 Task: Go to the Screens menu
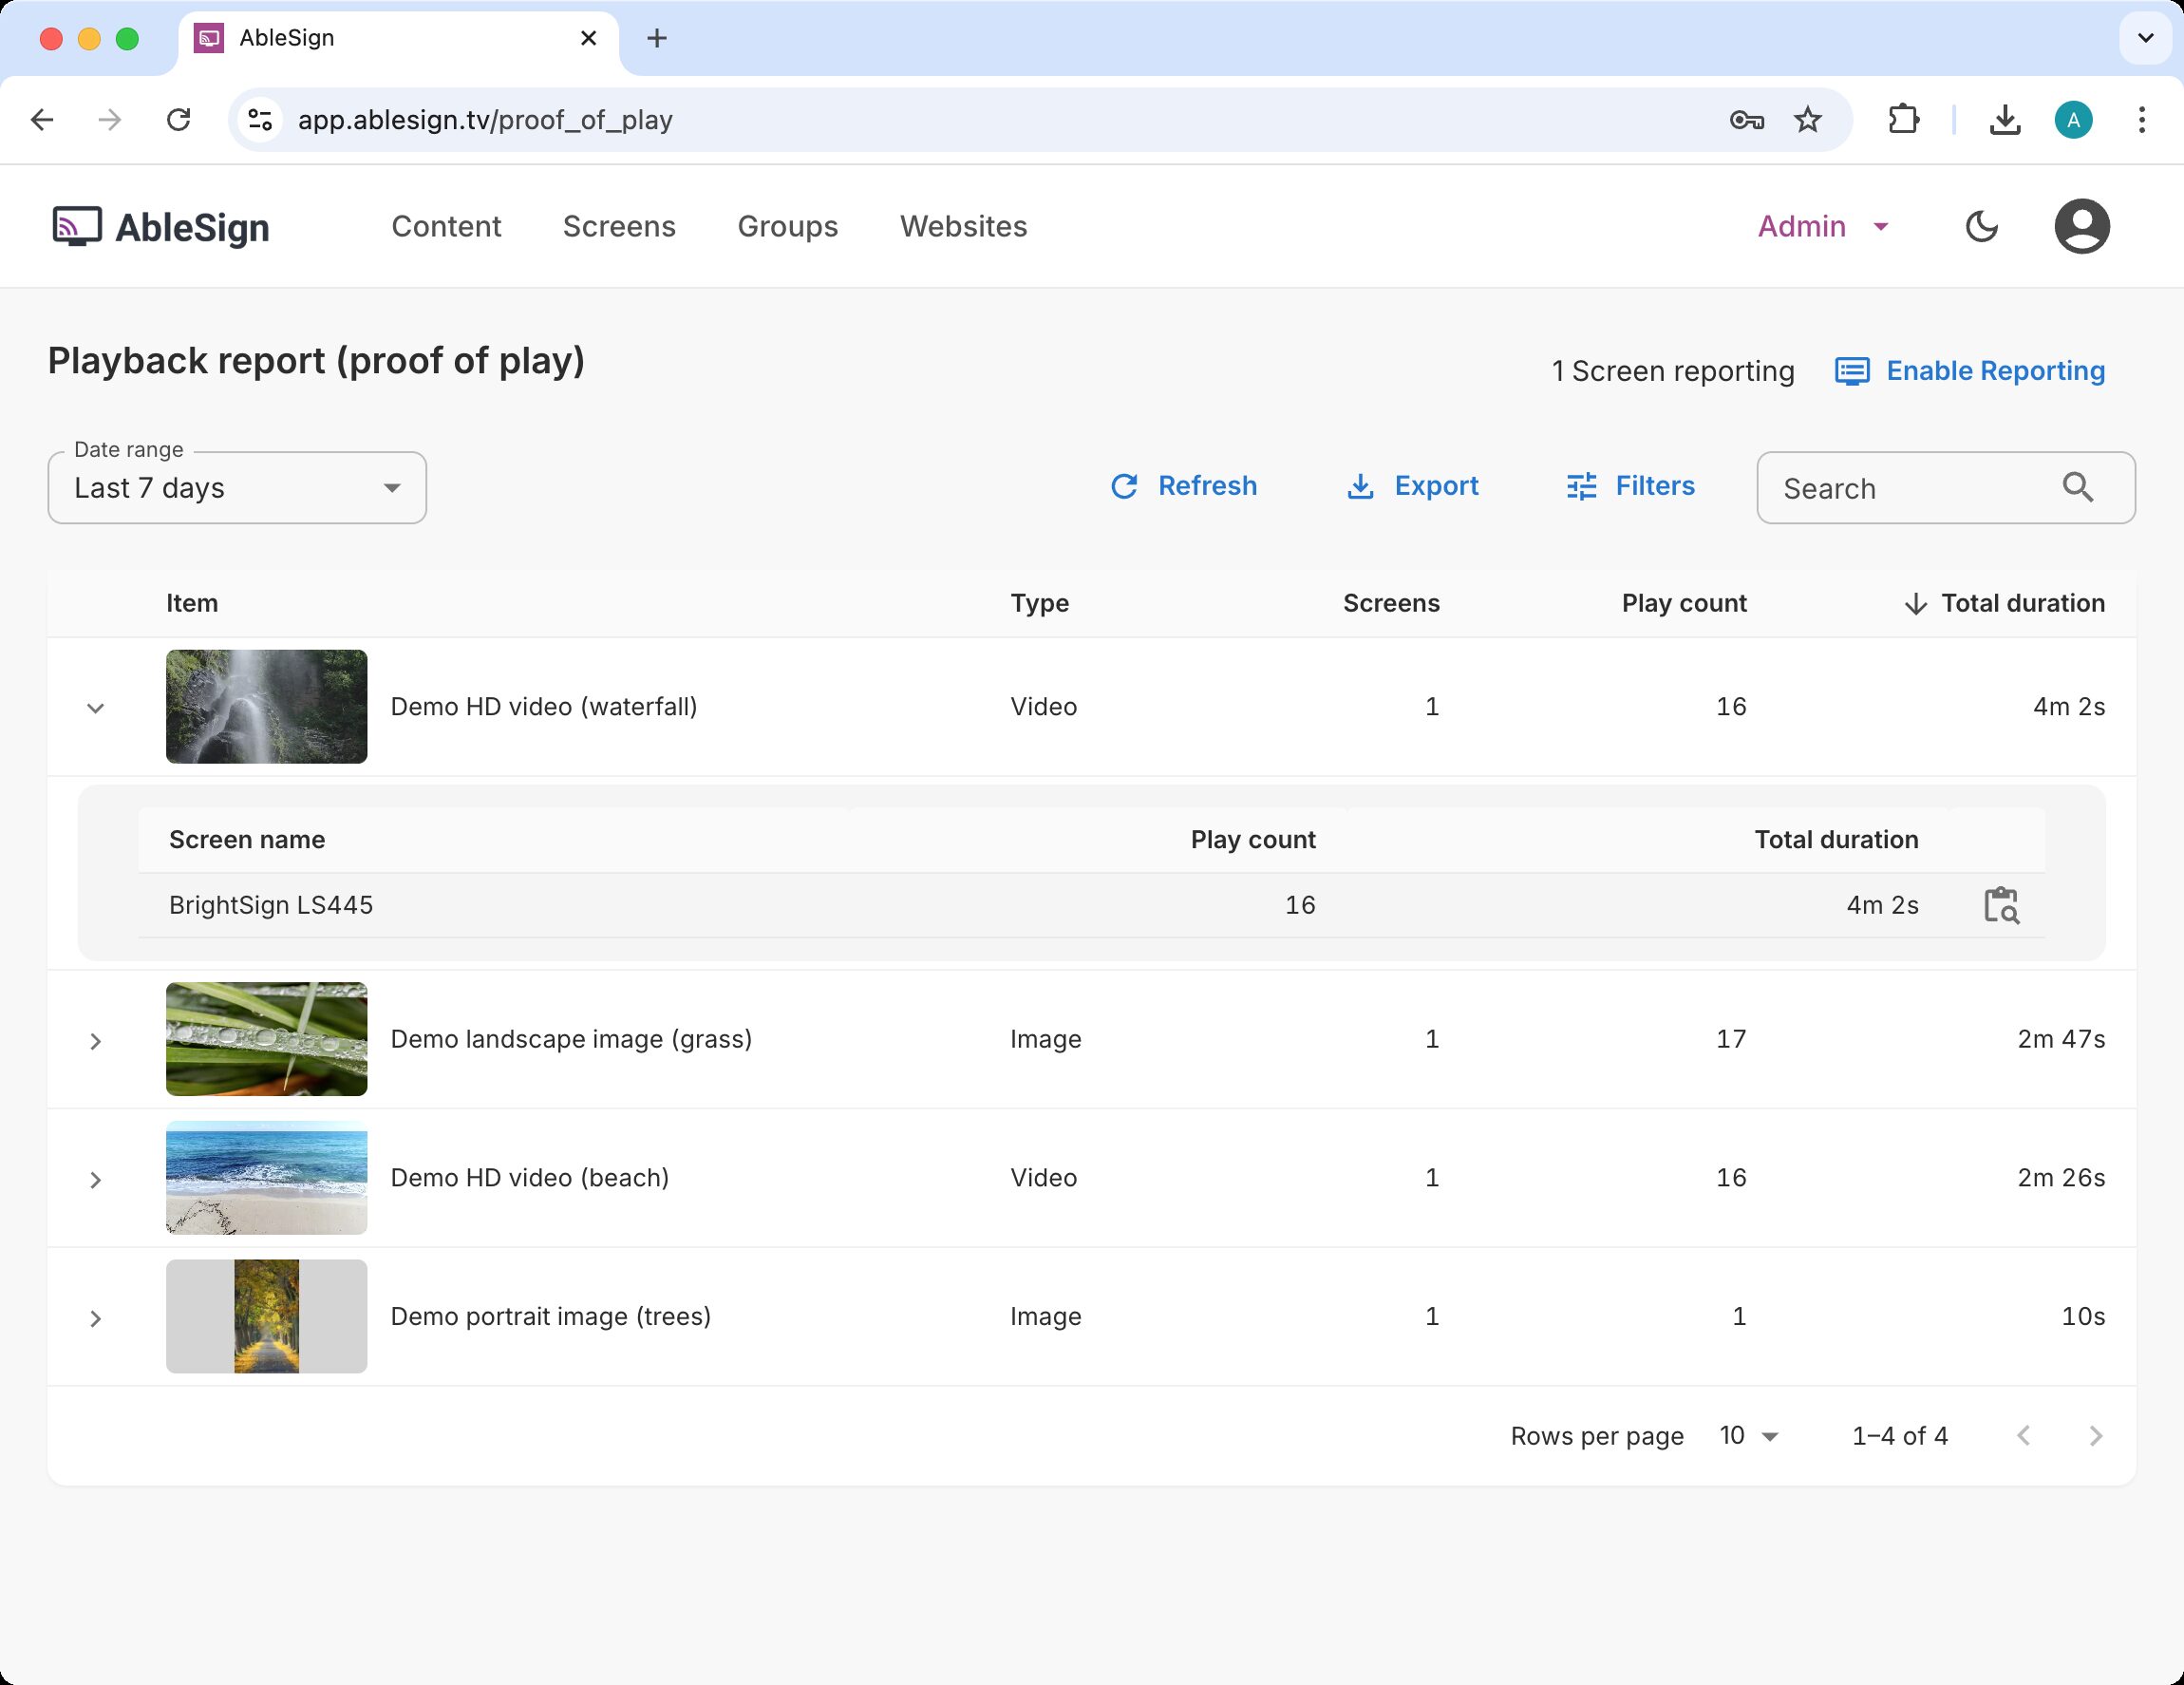click(619, 227)
